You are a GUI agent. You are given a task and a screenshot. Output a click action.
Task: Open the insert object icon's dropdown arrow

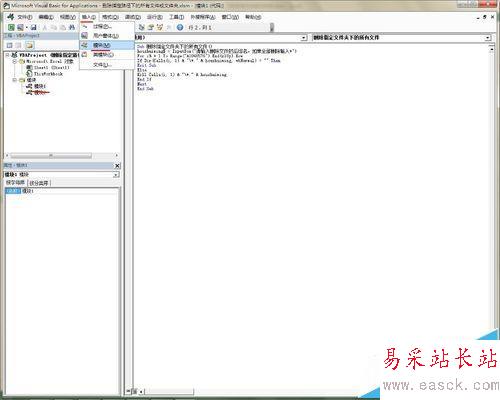point(26,27)
